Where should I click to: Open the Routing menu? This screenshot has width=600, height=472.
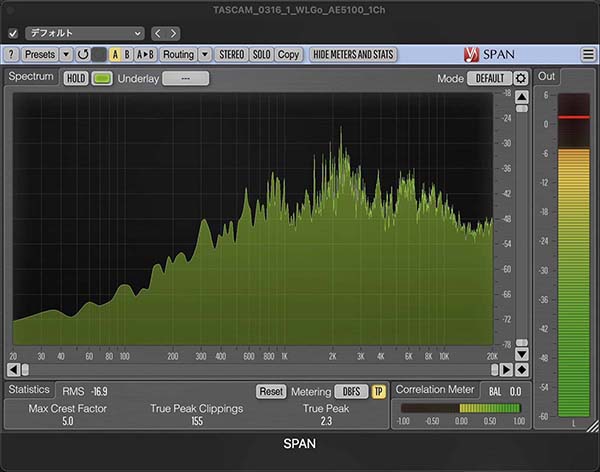(178, 55)
